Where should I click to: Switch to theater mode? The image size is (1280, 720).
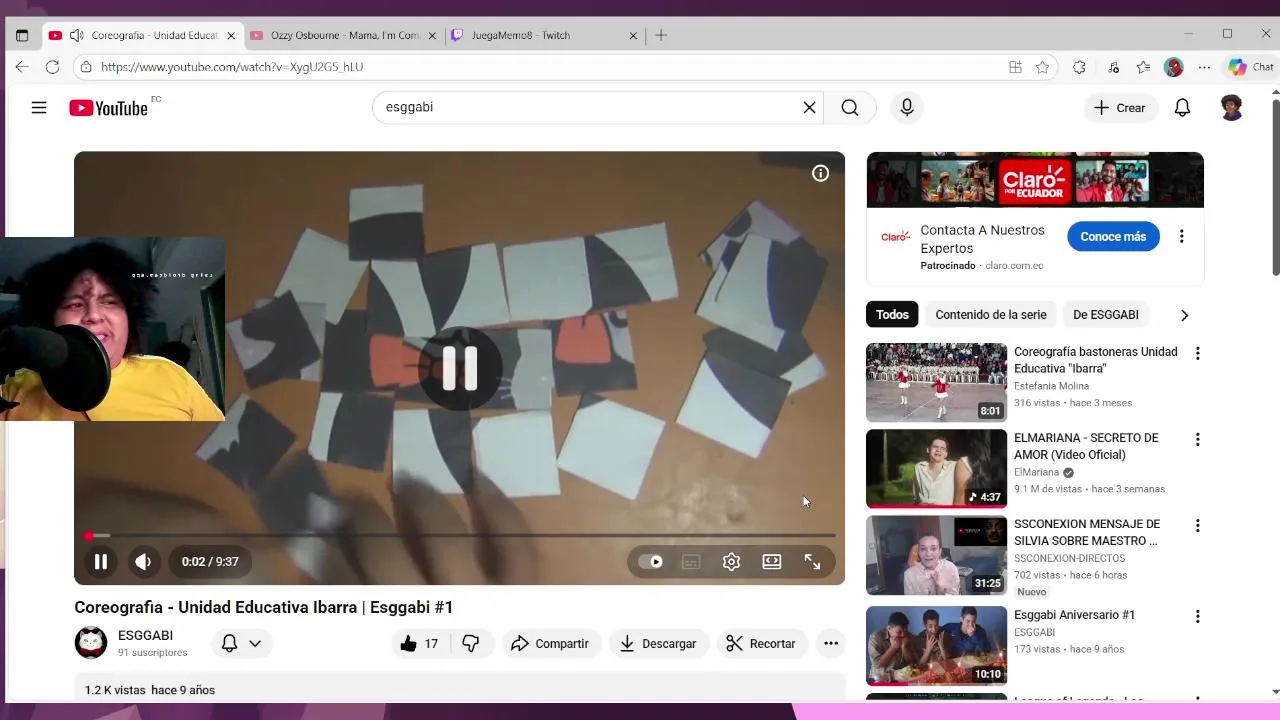(772, 562)
